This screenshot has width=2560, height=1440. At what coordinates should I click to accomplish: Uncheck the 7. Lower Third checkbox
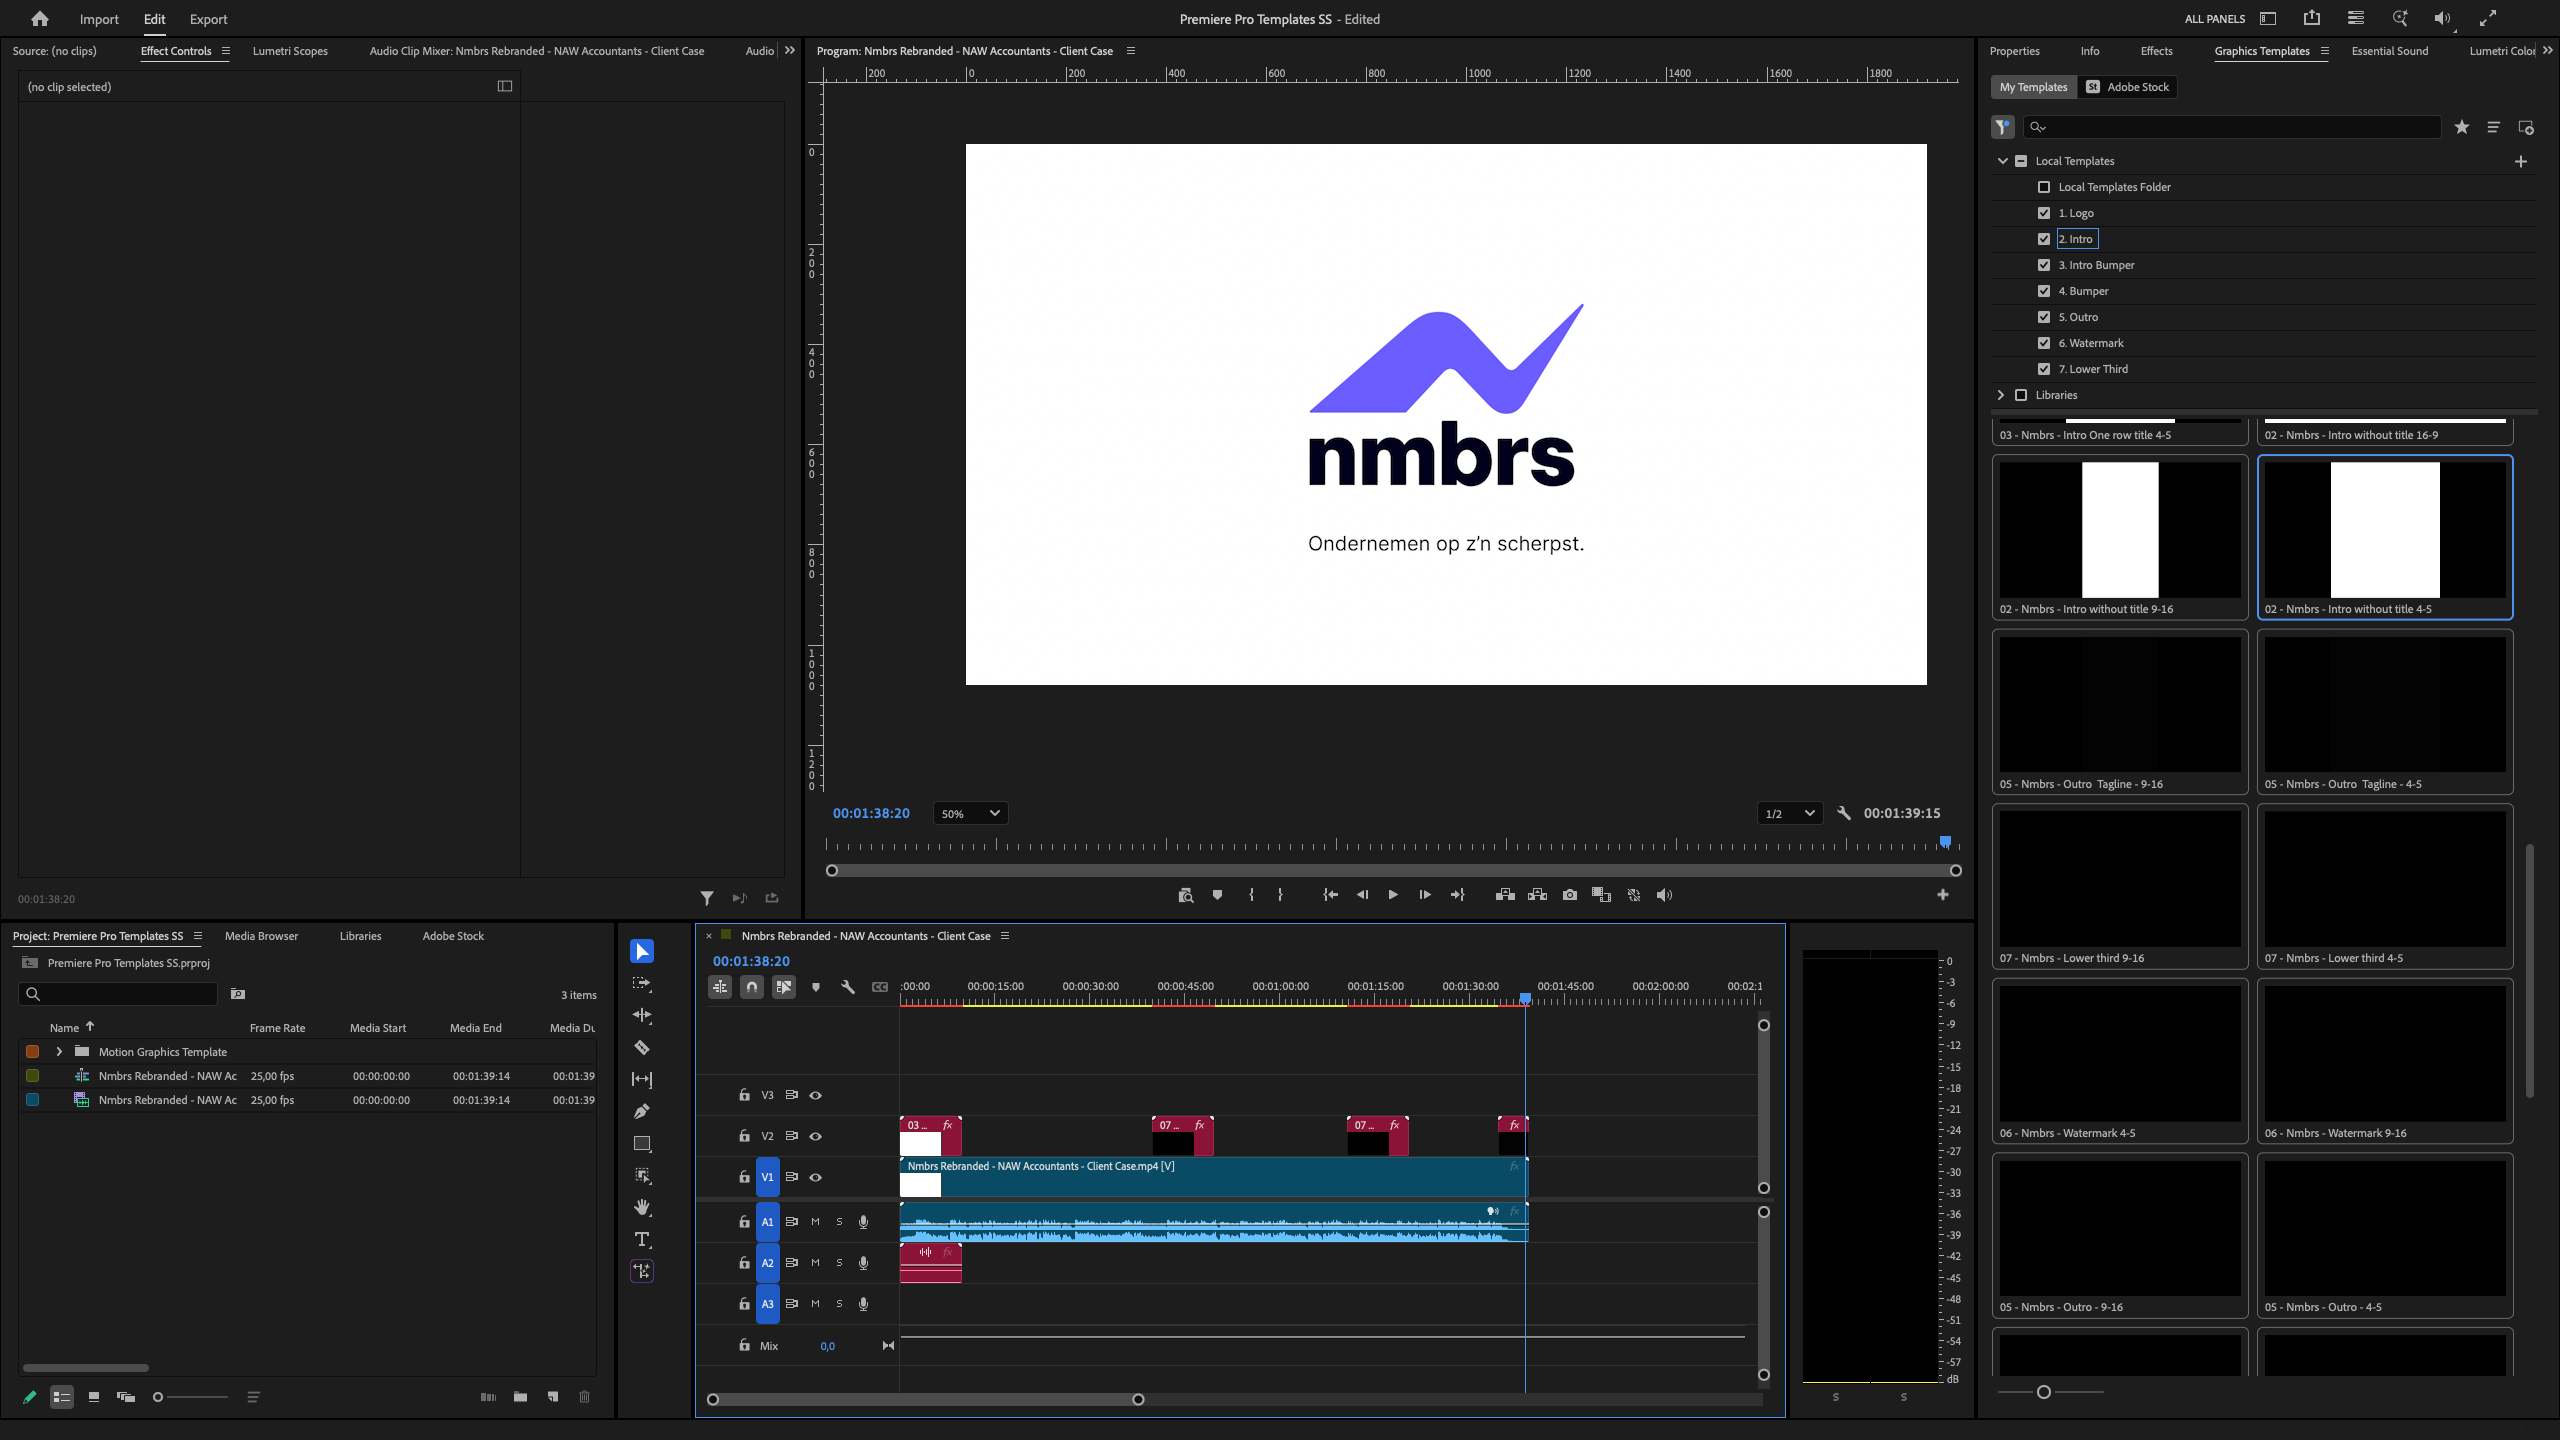(2044, 369)
